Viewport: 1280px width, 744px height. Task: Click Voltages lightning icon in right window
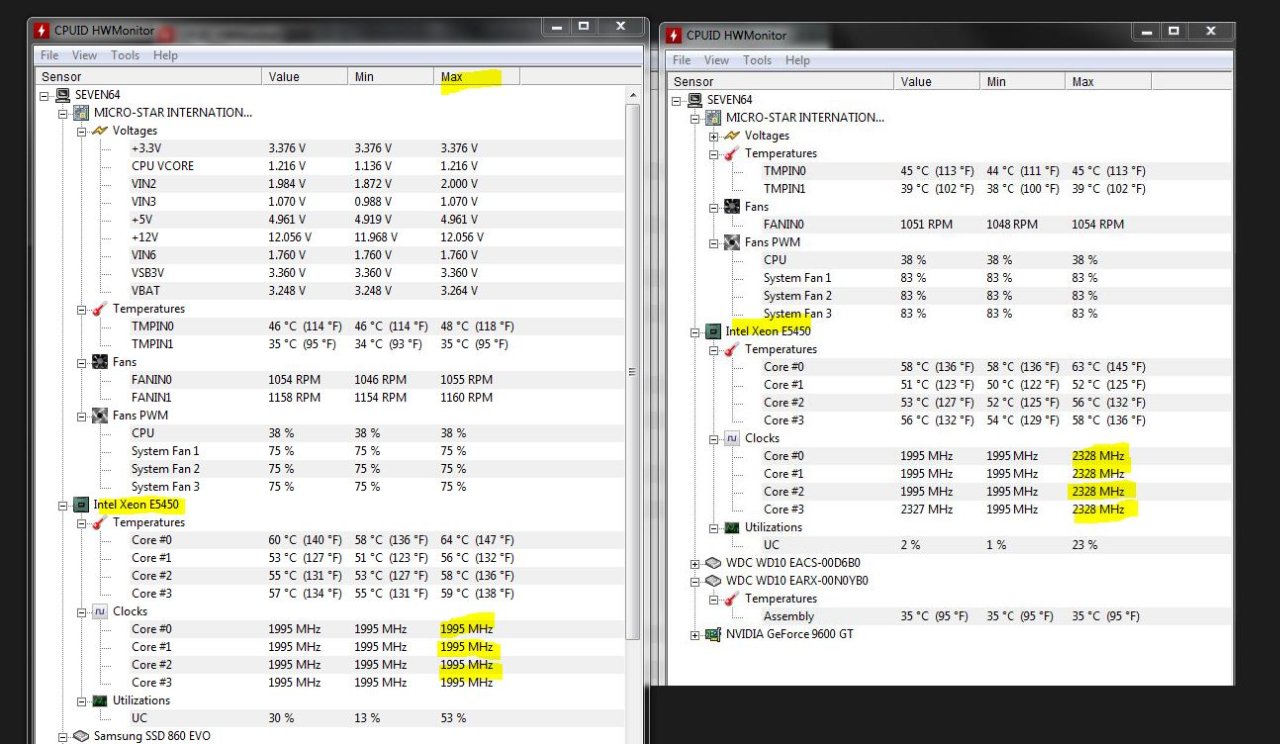pos(732,136)
